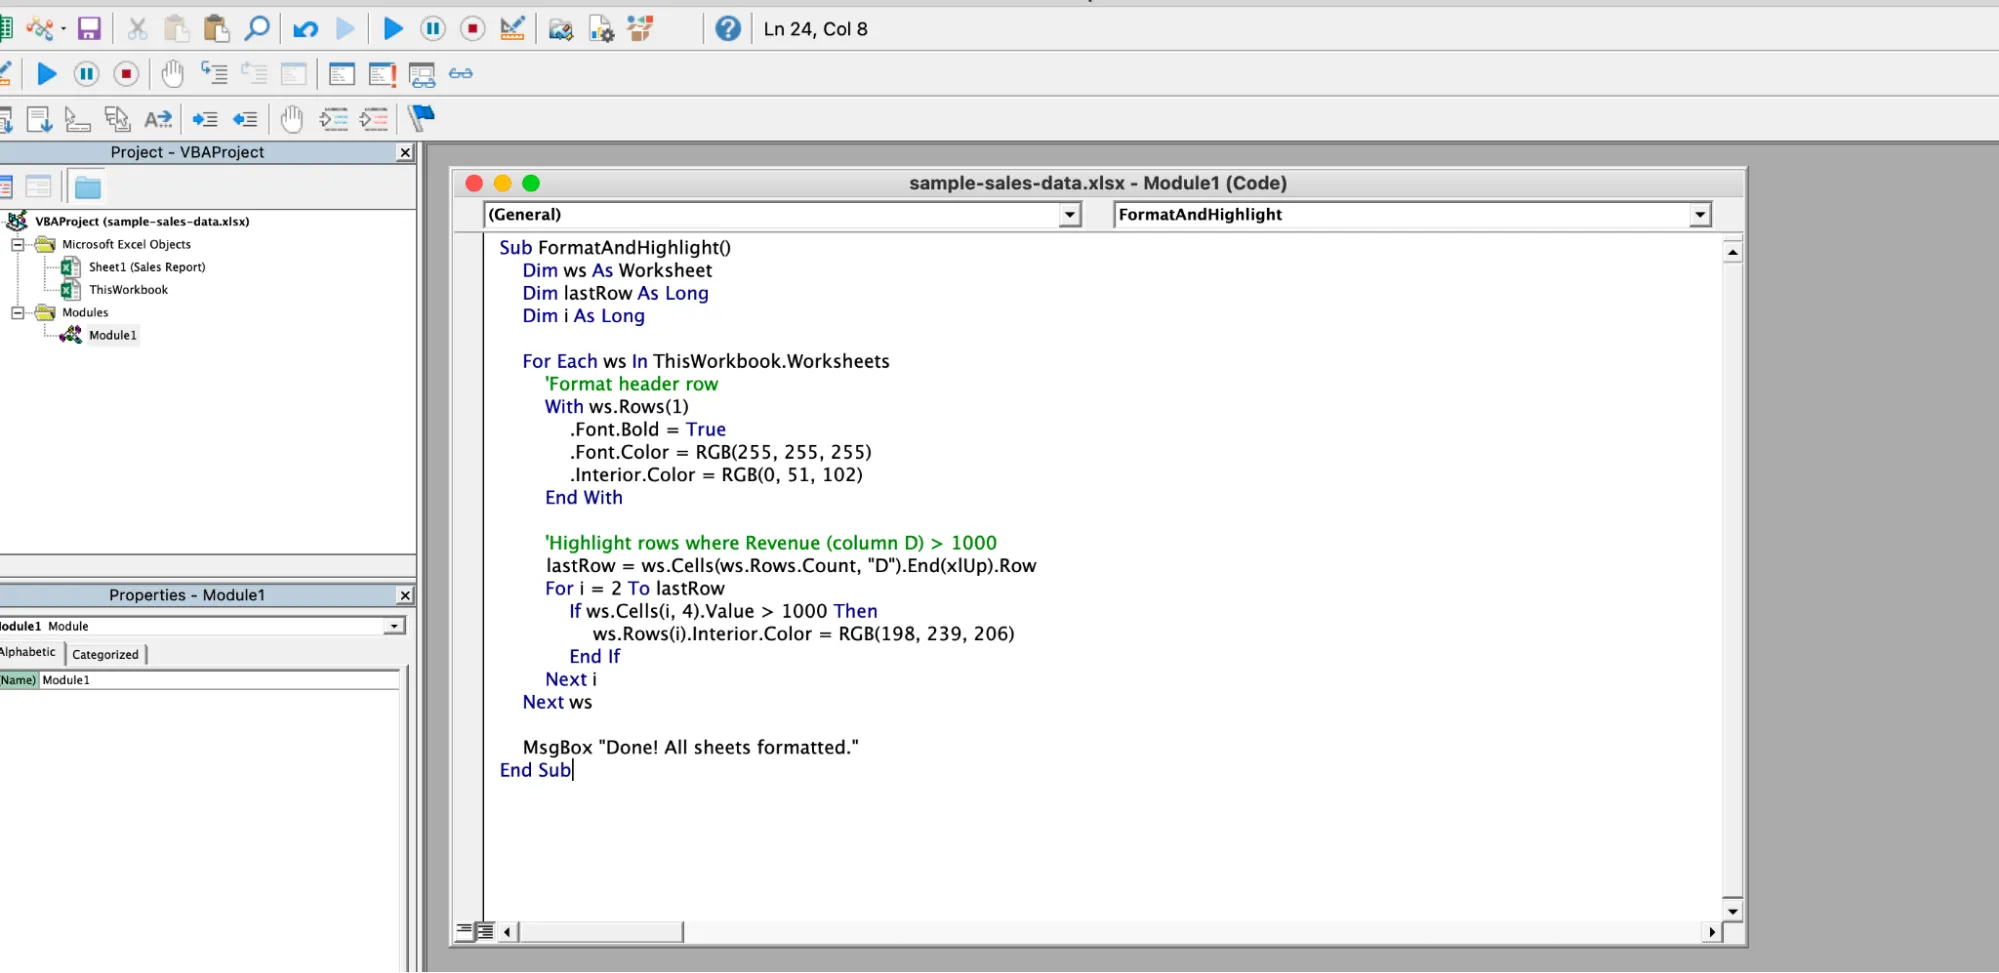This screenshot has height=973, width=1999.
Task: Click the Module1 name property field
Action: click(x=218, y=680)
